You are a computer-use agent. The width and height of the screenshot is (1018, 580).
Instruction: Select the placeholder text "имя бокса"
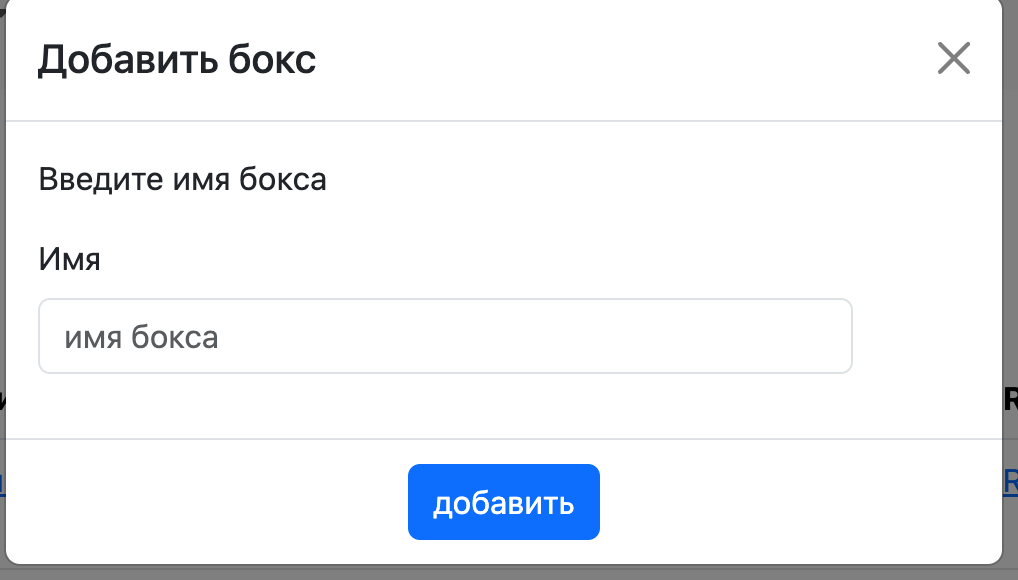pos(141,337)
